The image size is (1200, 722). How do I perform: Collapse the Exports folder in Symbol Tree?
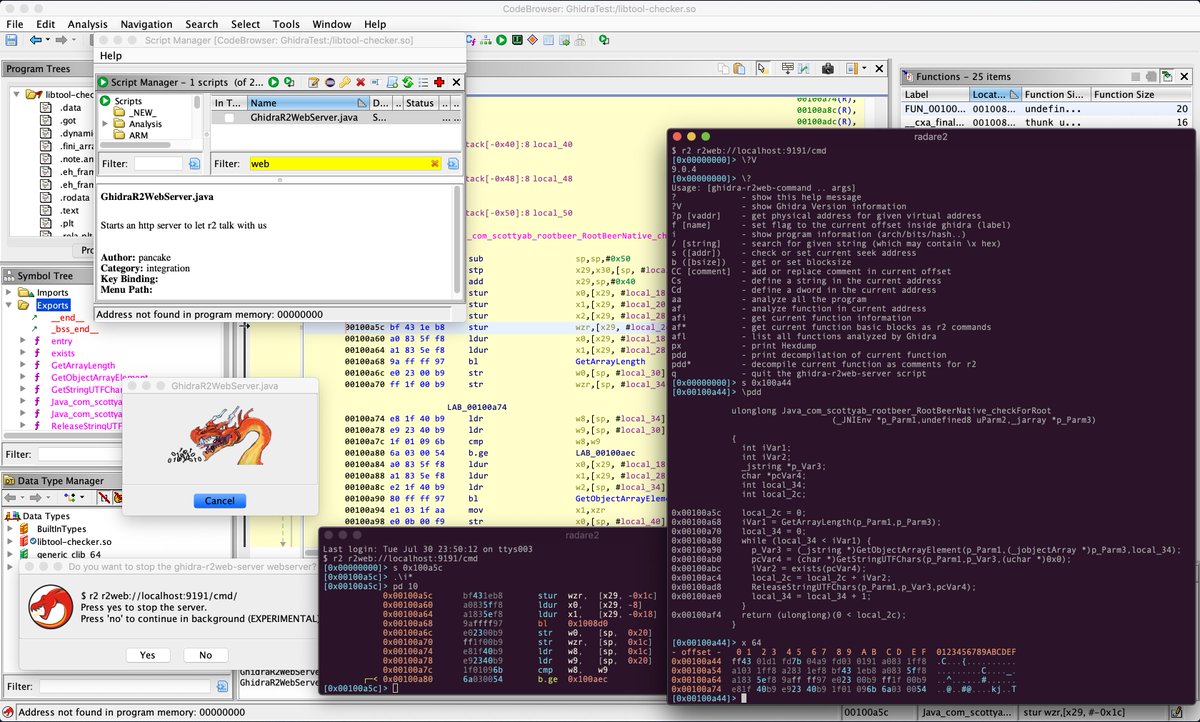[8, 305]
